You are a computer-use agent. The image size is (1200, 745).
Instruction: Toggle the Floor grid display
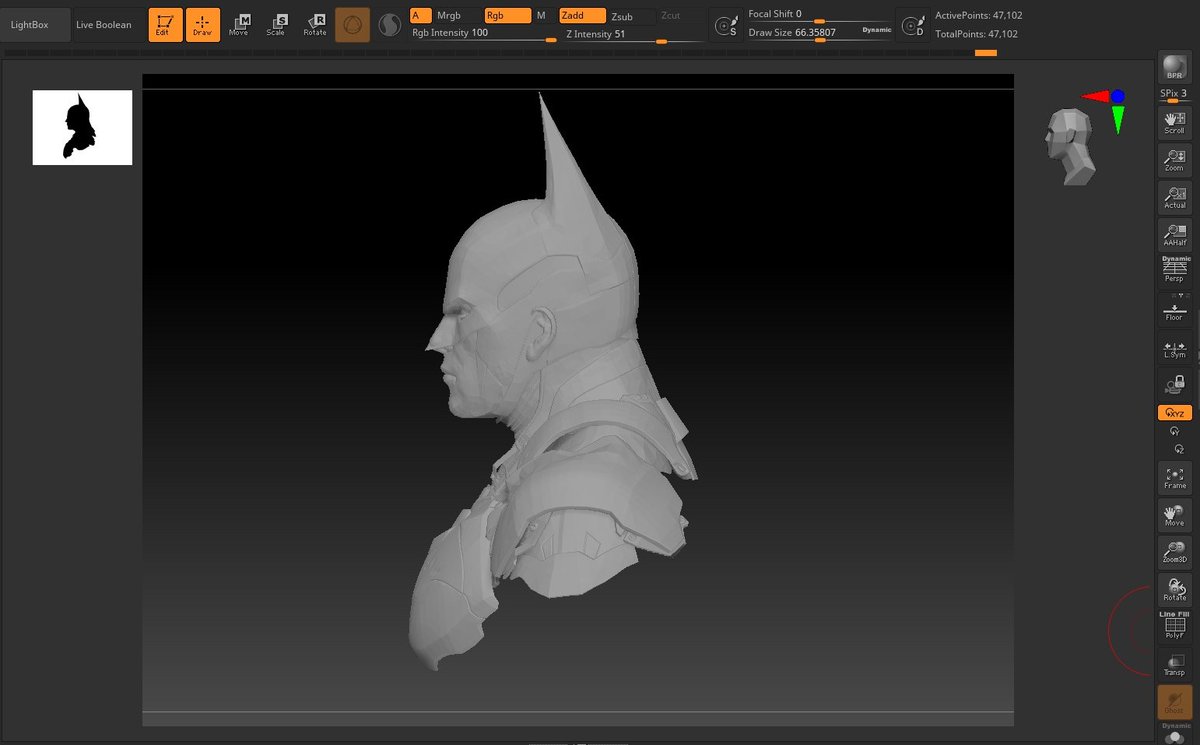pos(1173,307)
